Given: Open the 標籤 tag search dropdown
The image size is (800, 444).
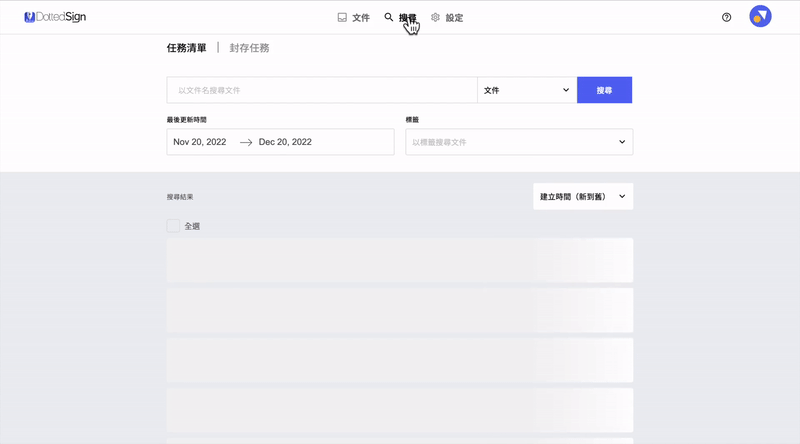Looking at the screenshot, I should [x=519, y=142].
